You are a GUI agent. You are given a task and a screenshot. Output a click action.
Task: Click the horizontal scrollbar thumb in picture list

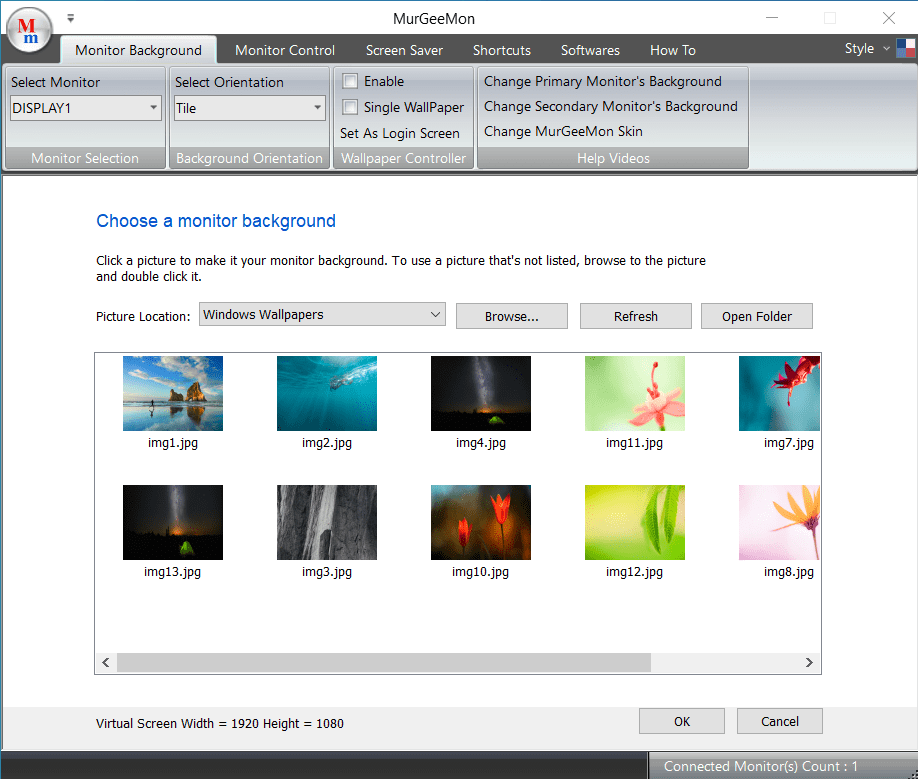click(x=383, y=663)
